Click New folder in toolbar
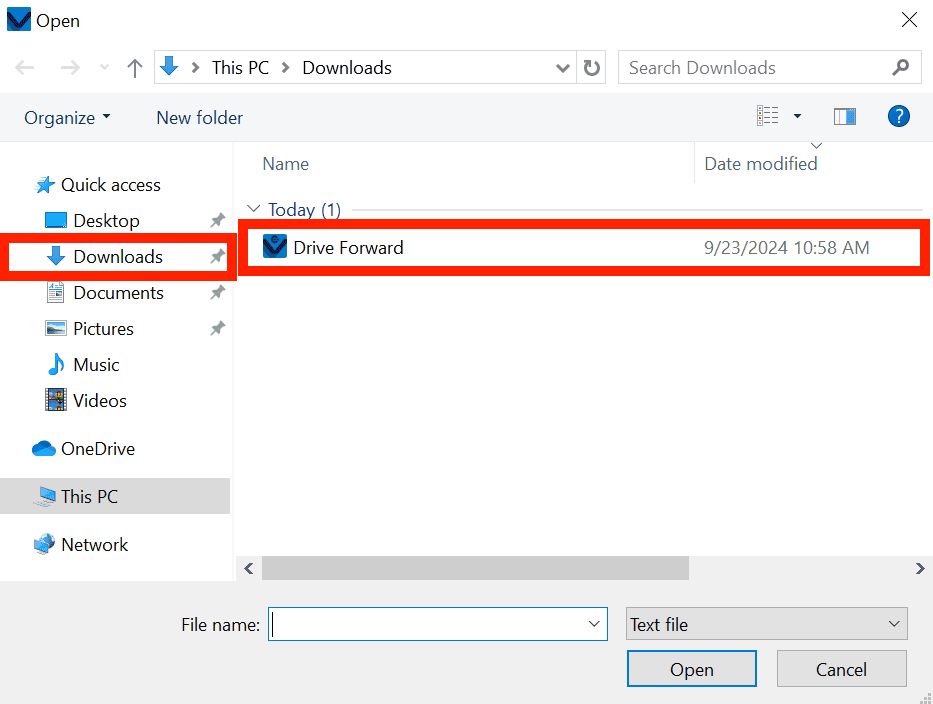The image size is (933, 704). 199,118
